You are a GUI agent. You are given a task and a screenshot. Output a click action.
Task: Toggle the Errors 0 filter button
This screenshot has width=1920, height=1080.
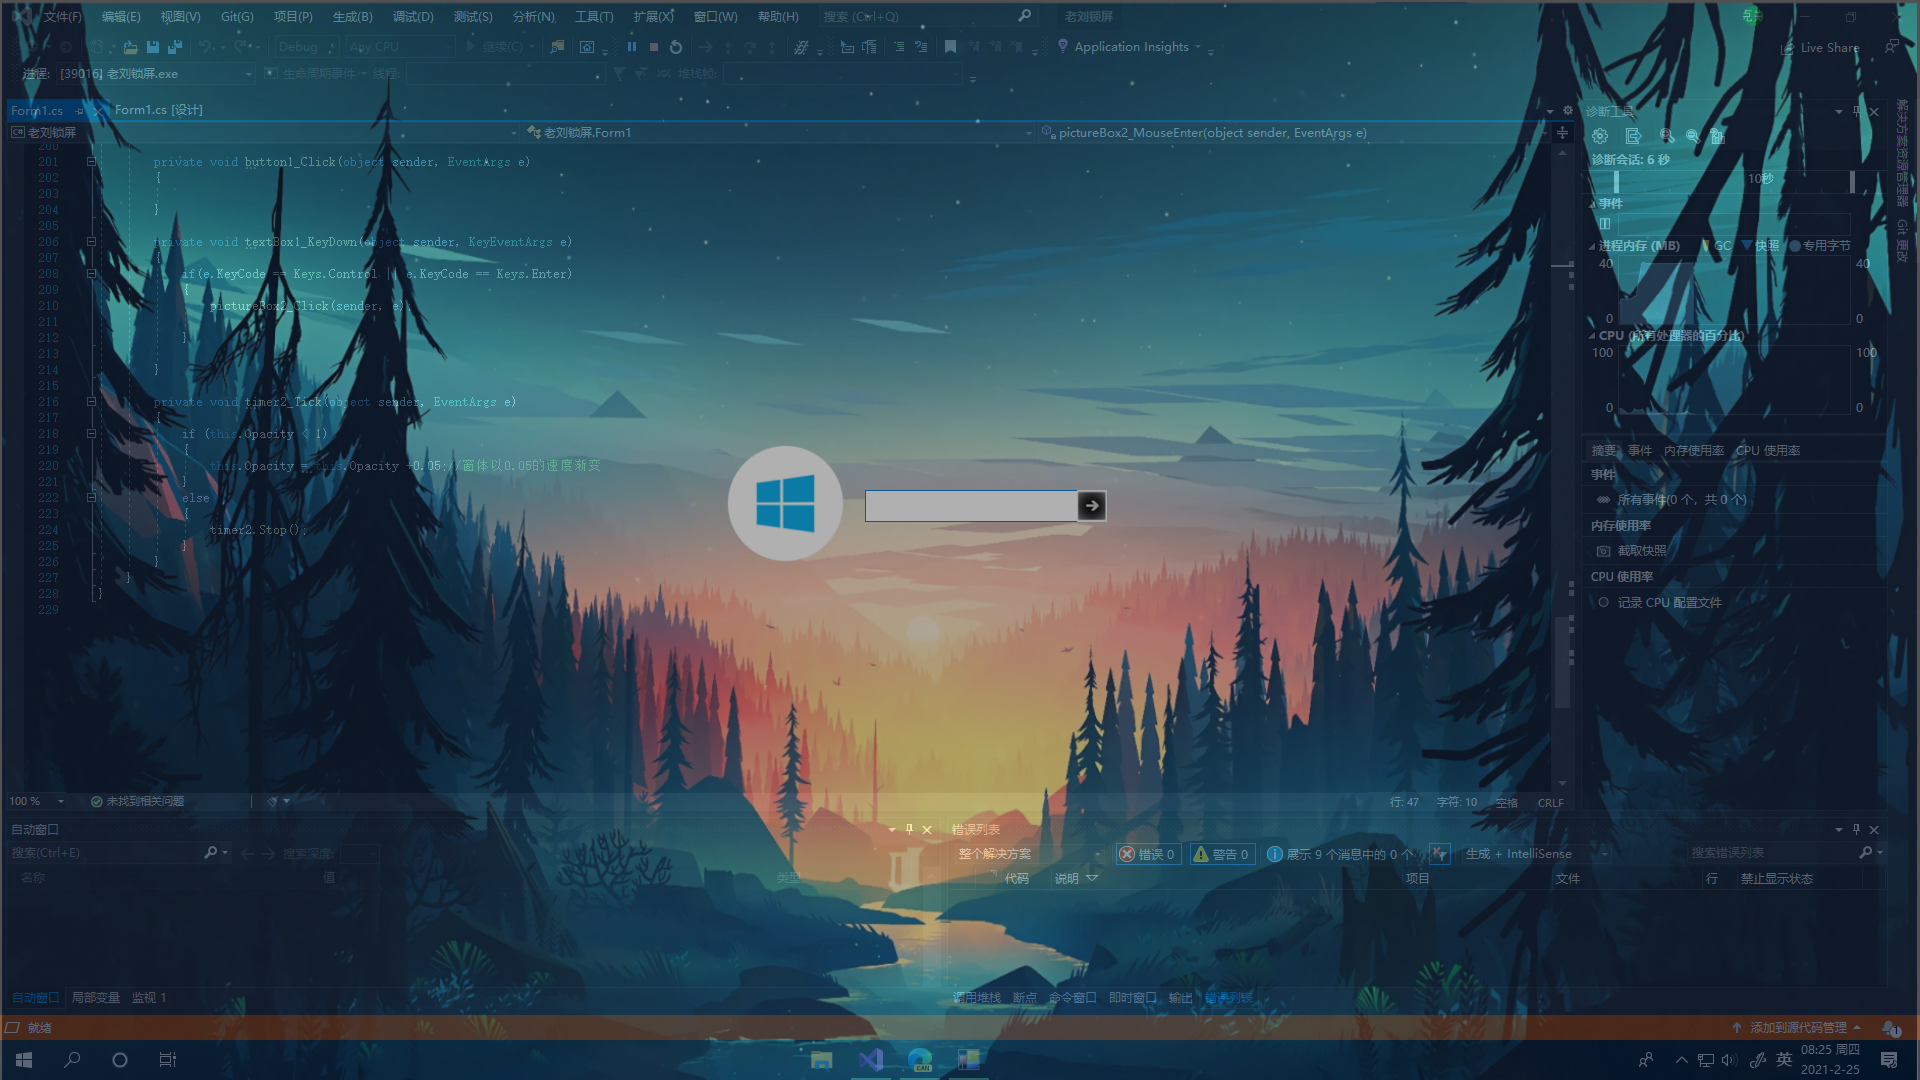[x=1148, y=854]
